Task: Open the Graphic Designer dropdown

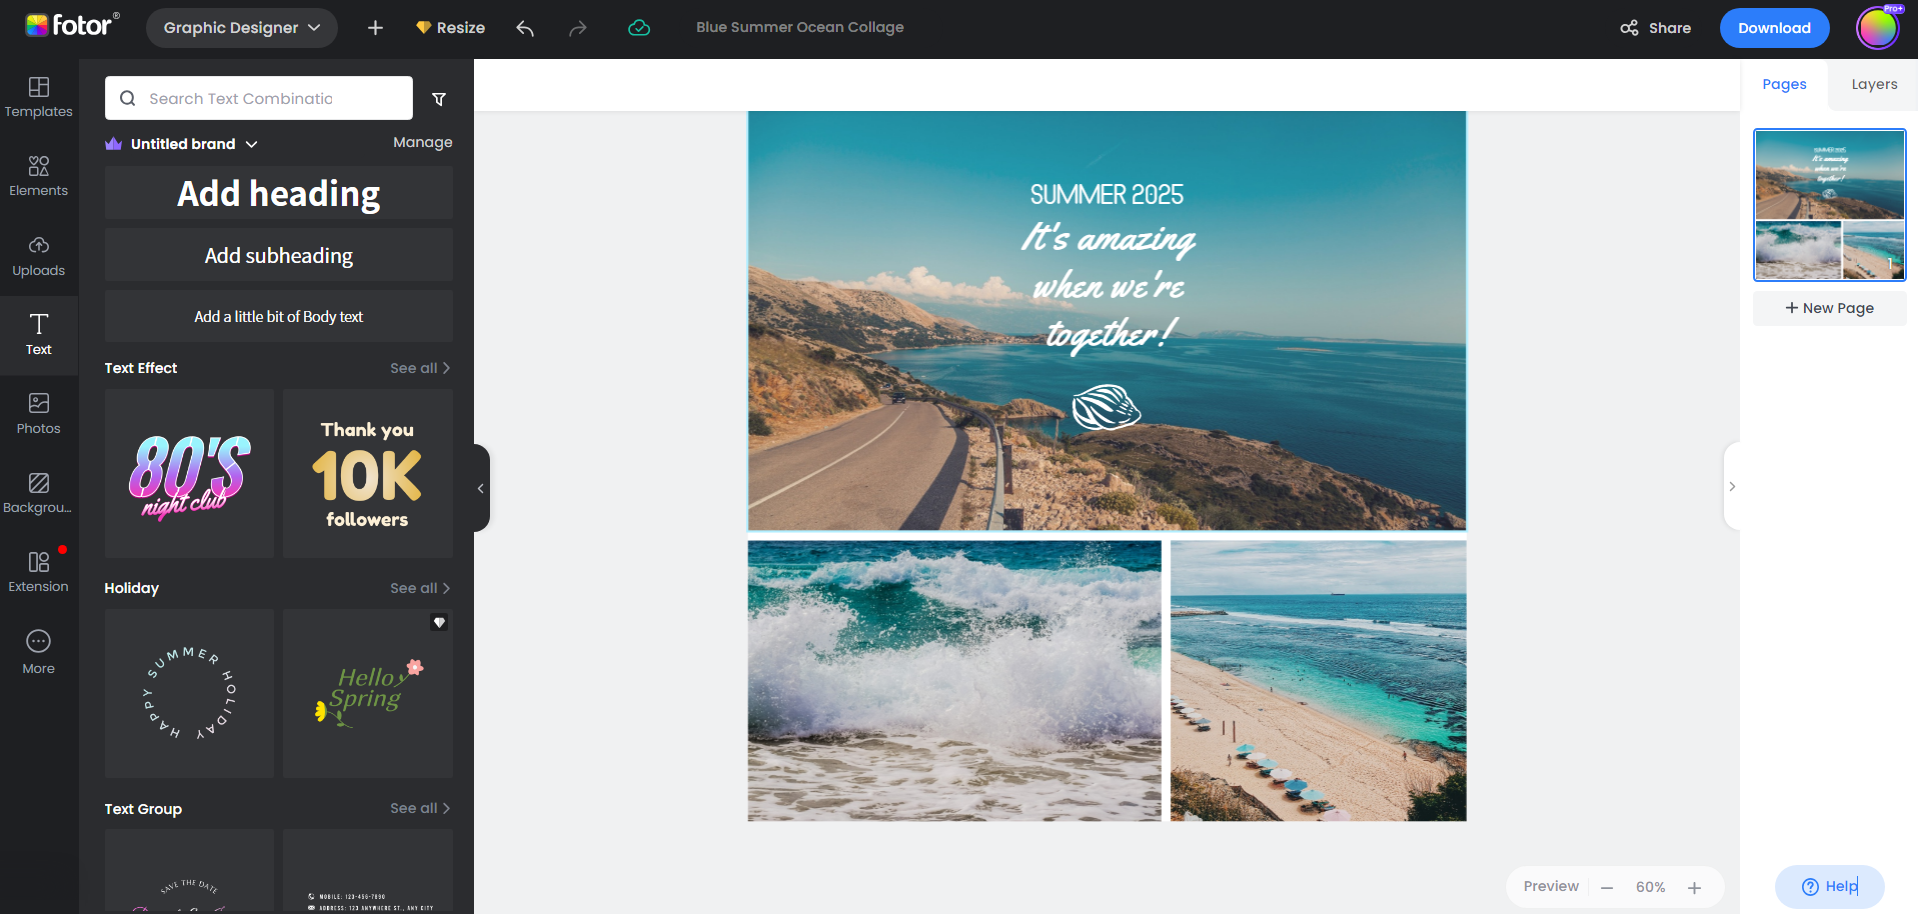Action: click(x=242, y=28)
